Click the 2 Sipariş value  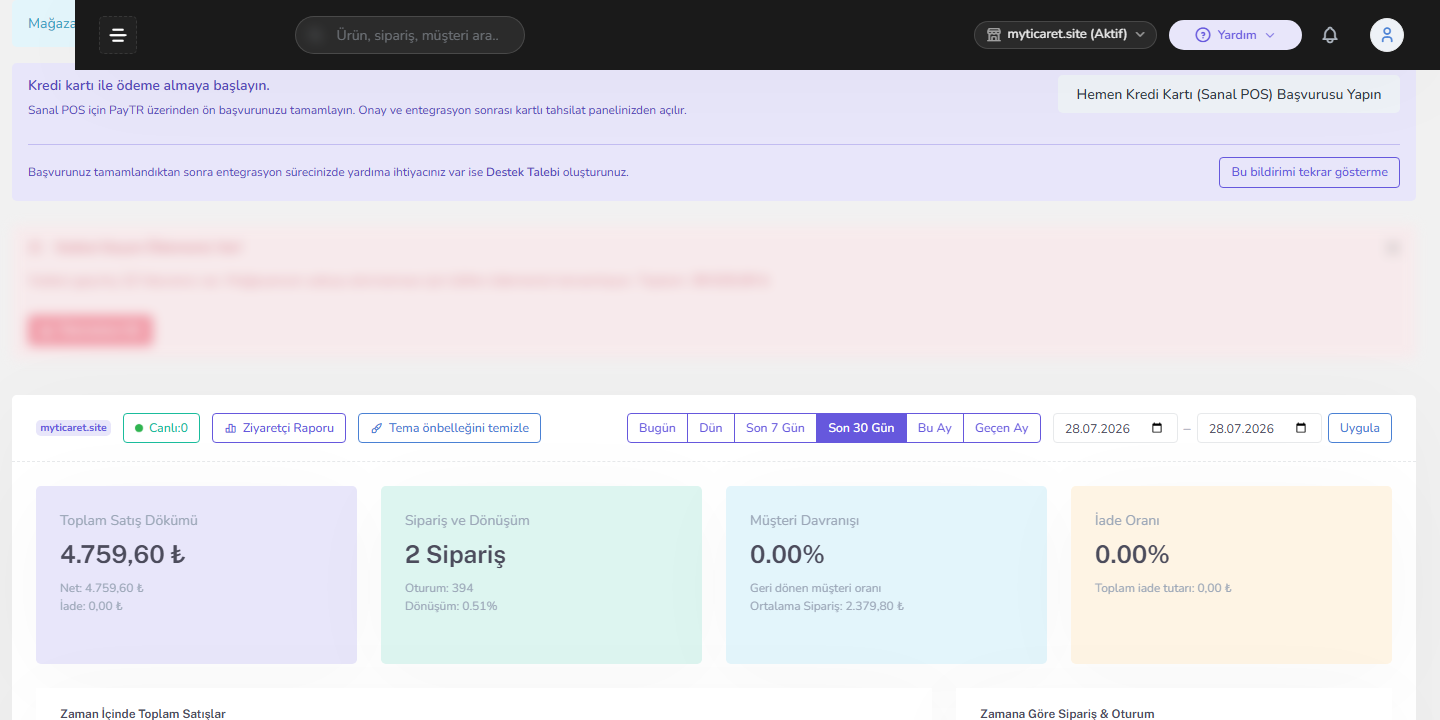click(455, 554)
